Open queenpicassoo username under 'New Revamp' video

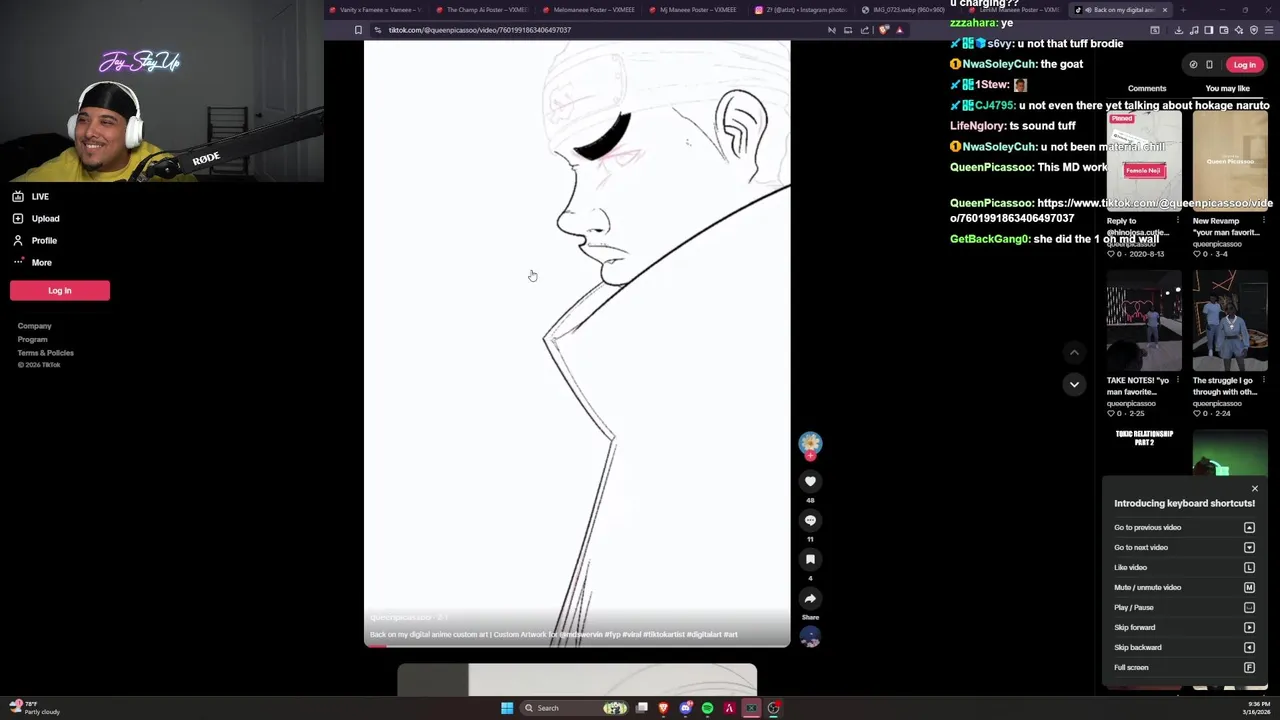coord(1217,244)
